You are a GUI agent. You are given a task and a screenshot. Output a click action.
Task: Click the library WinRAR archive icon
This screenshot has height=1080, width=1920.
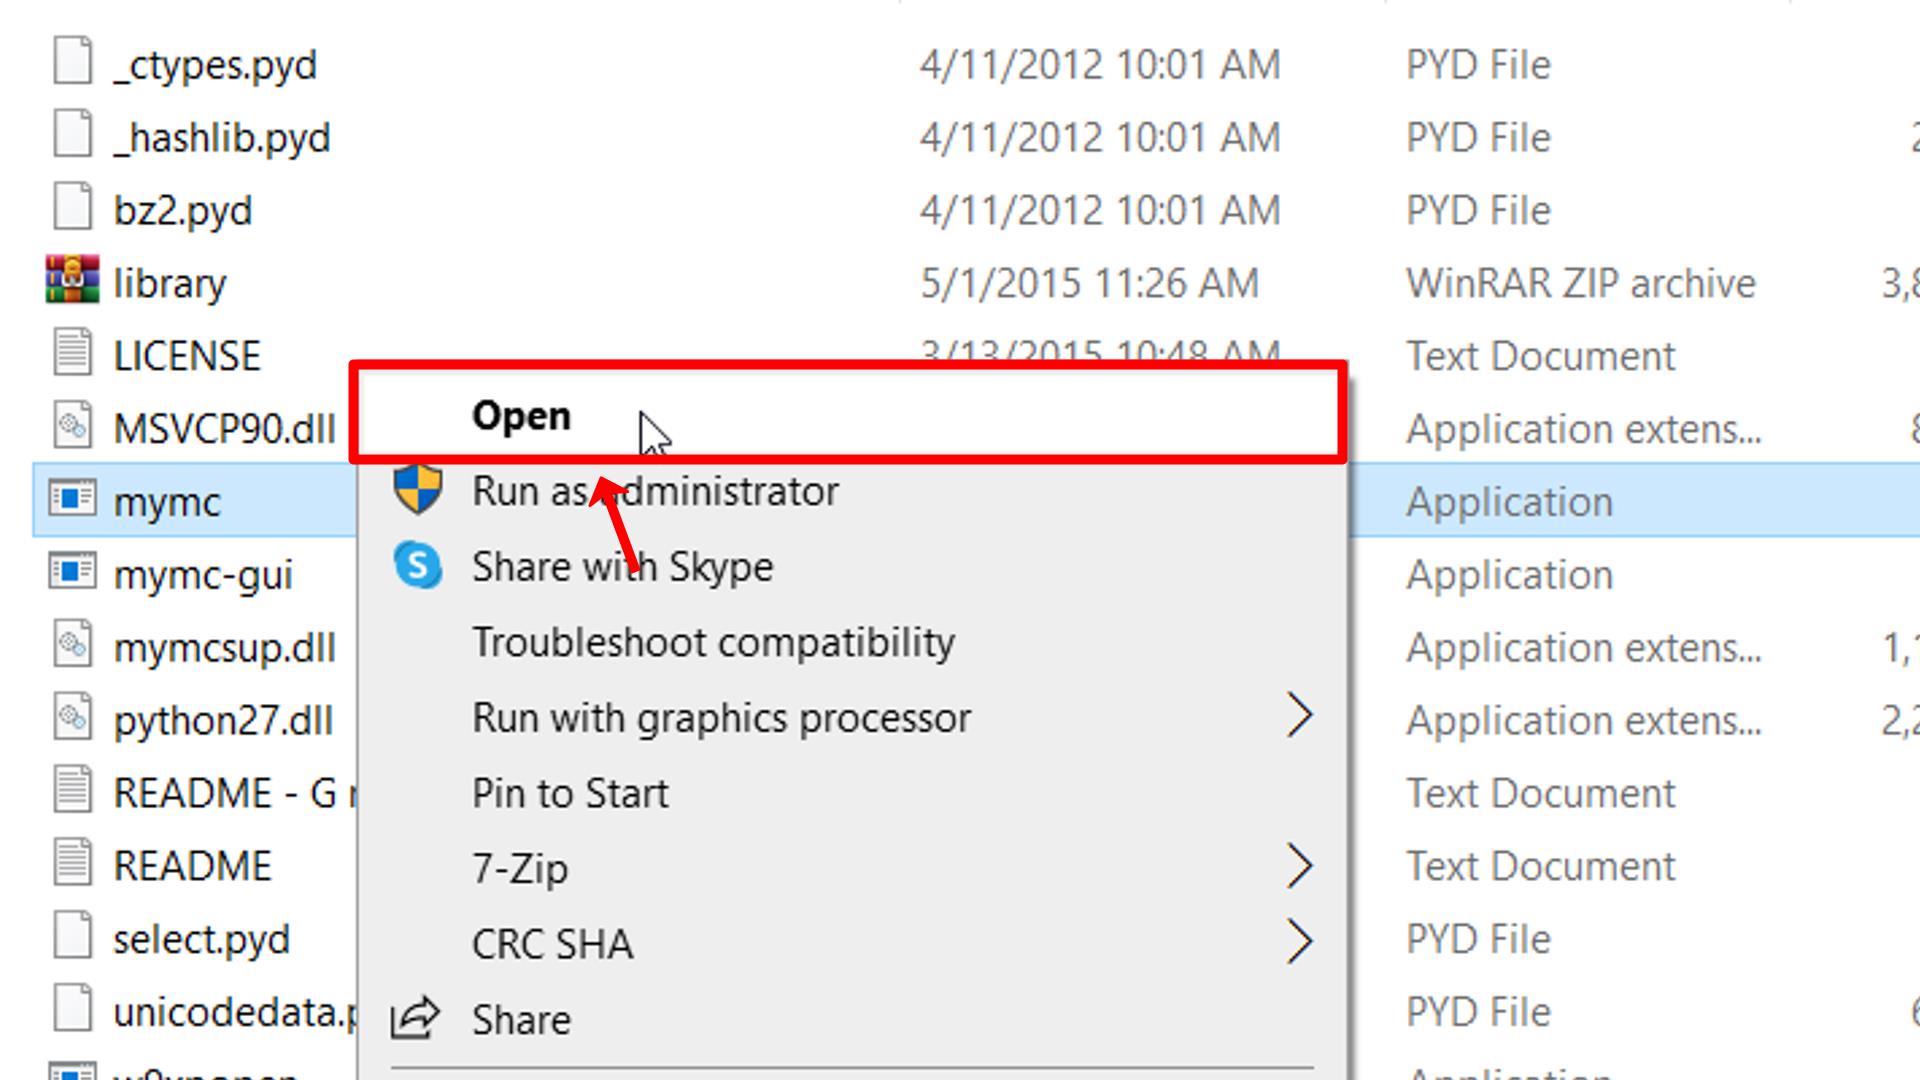point(72,281)
